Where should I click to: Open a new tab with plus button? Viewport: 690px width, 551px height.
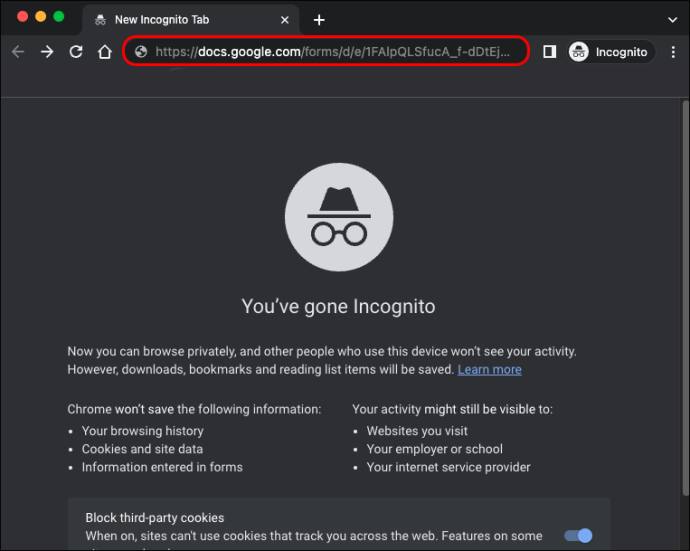[x=319, y=20]
